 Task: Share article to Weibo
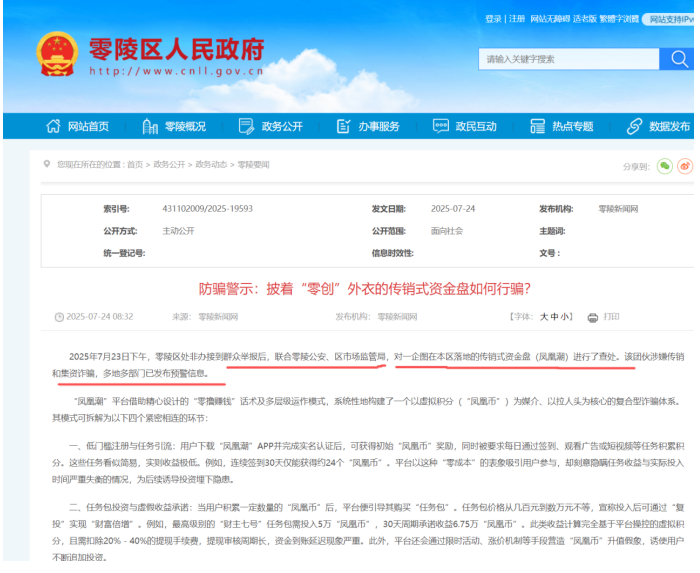[685, 166]
